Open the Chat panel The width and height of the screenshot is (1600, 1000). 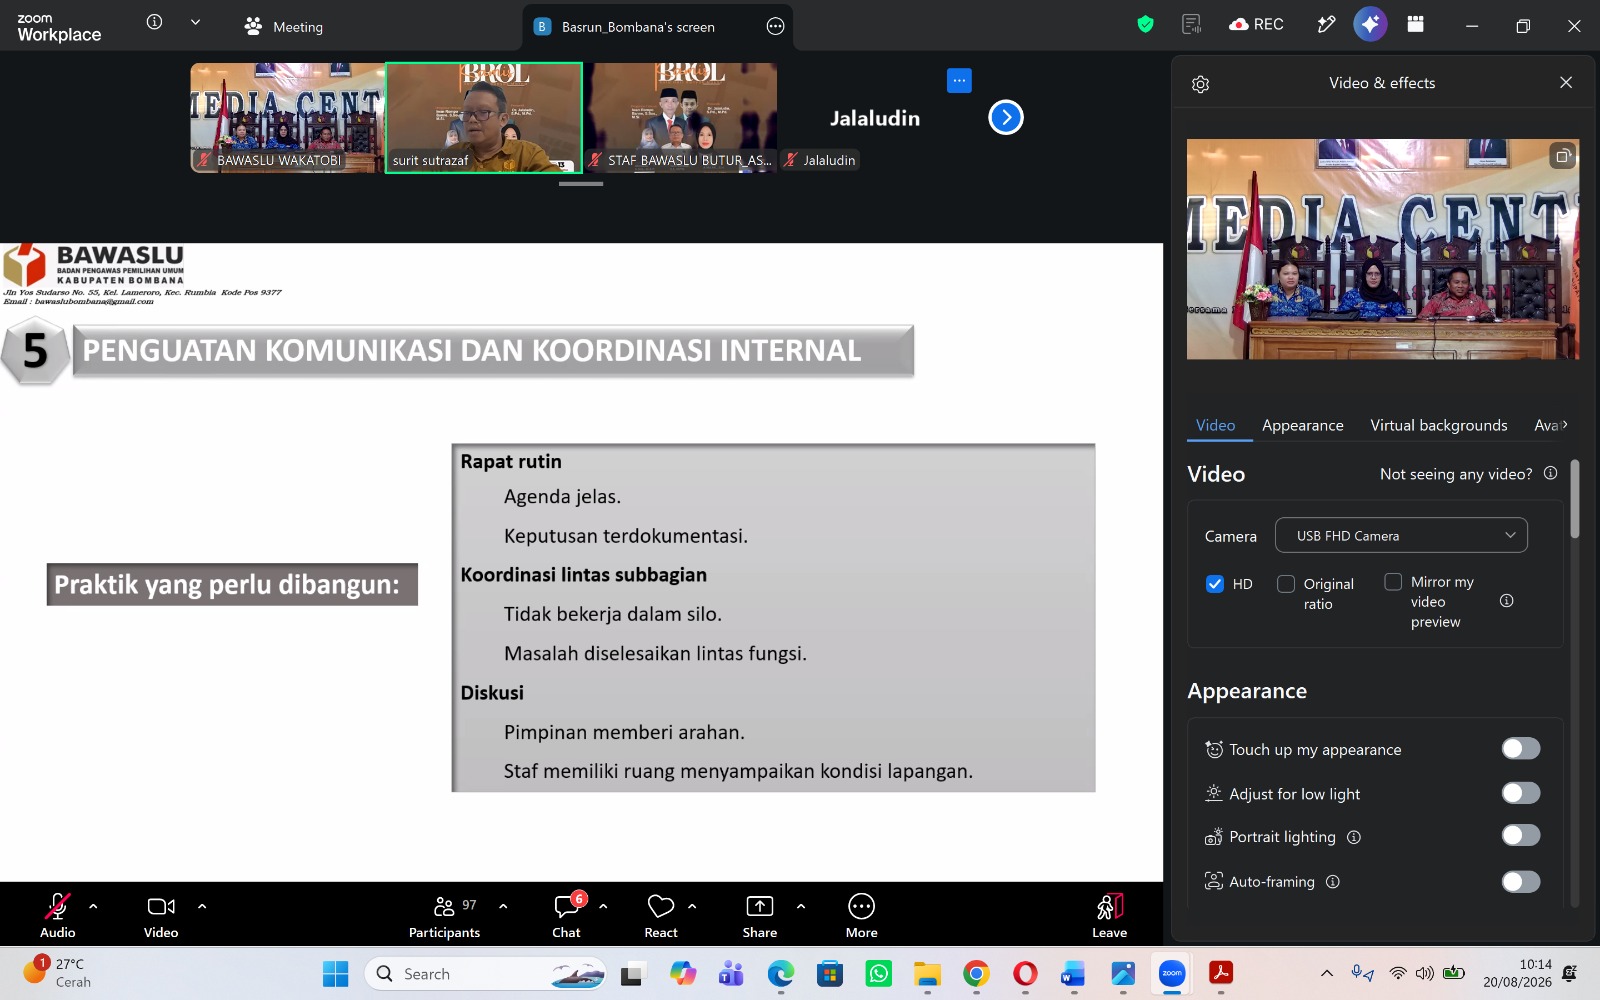coord(567,916)
